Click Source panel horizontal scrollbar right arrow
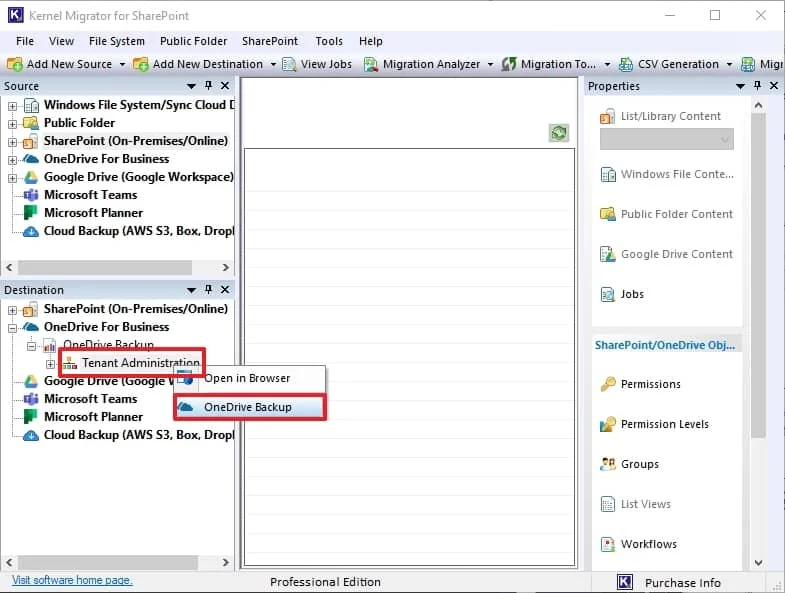The width and height of the screenshot is (785, 593). 226,267
